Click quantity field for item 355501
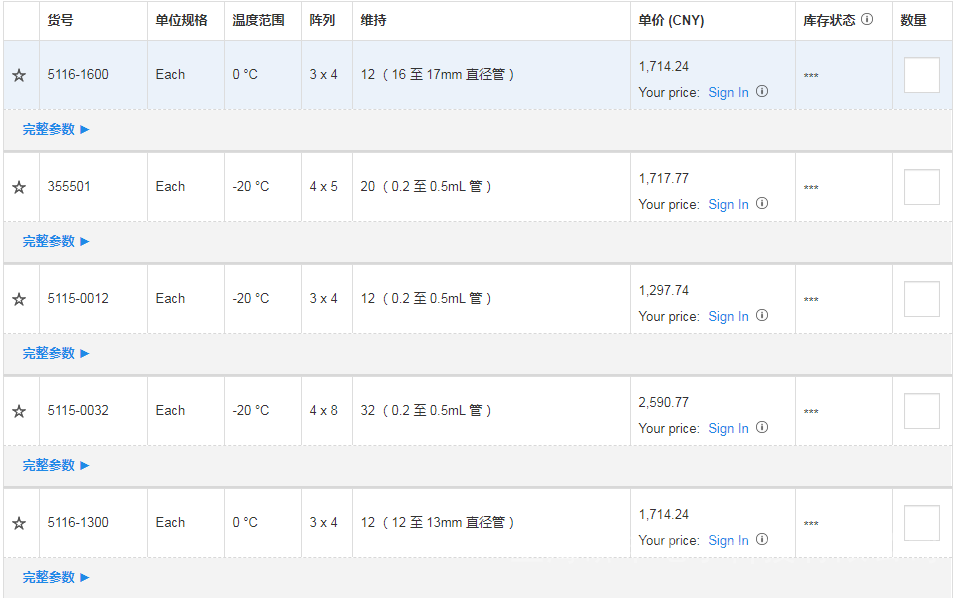Image resolution: width=964 pixels, height=598 pixels. pos(921,187)
